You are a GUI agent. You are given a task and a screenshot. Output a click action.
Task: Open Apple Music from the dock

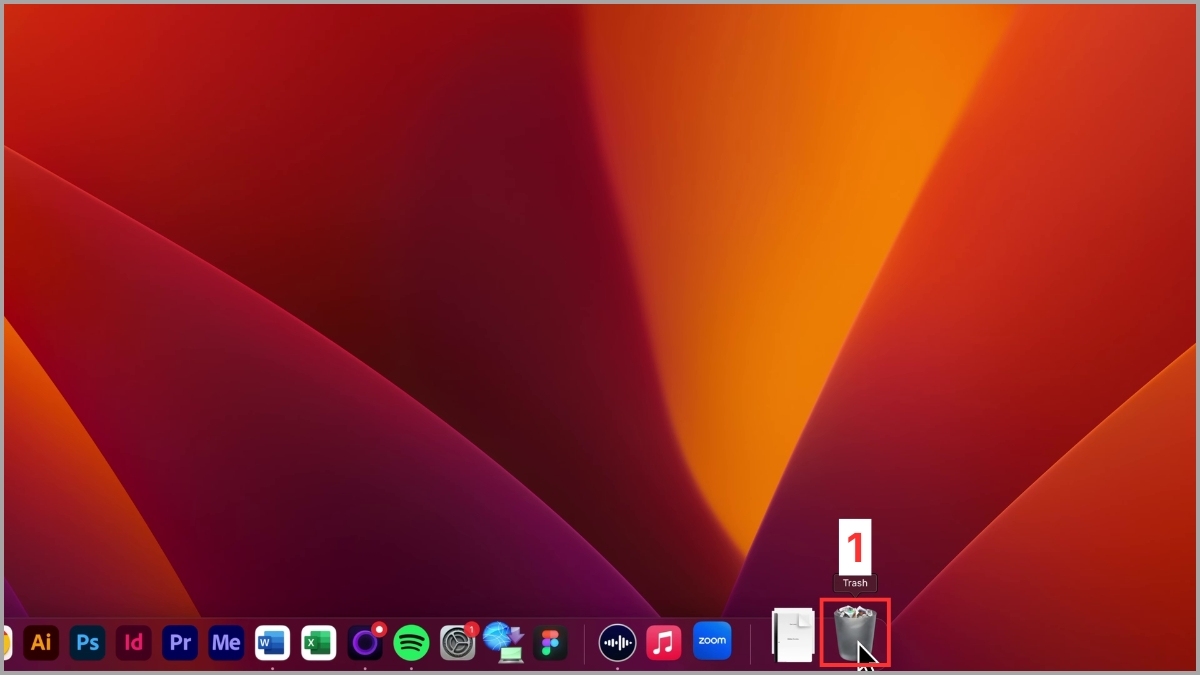click(x=664, y=642)
